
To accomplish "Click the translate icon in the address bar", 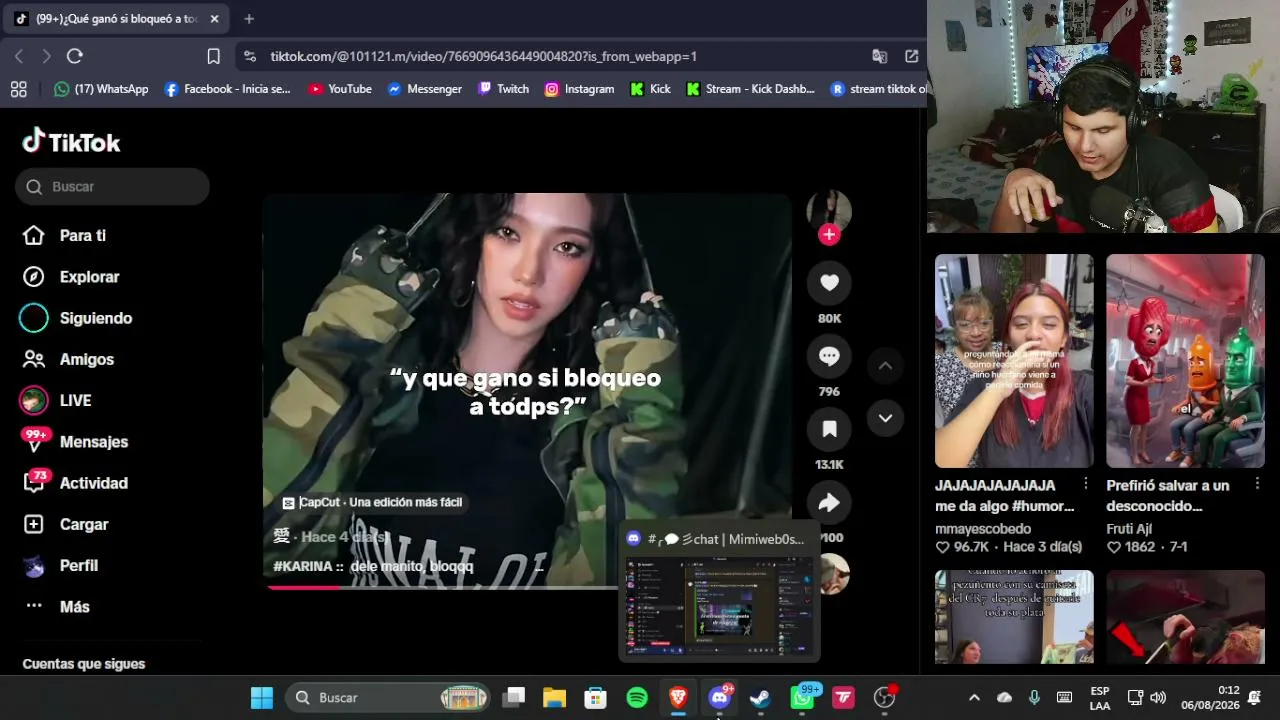I will [880, 56].
